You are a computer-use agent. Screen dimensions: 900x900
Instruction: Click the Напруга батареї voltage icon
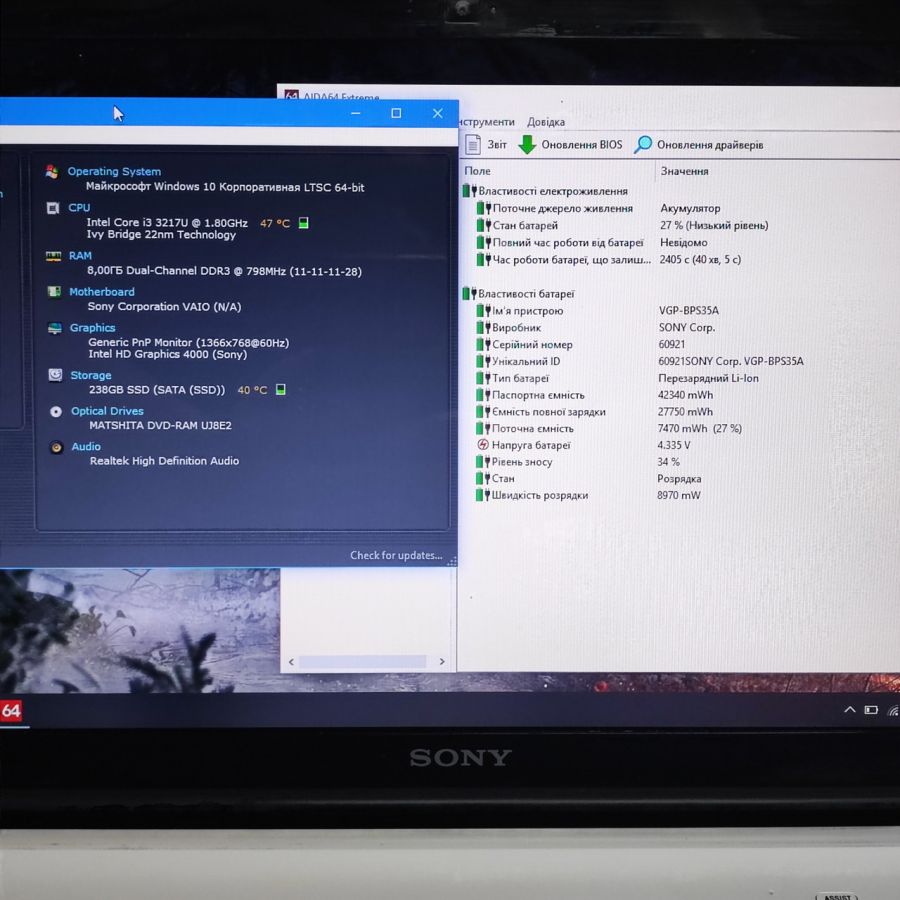click(x=482, y=445)
